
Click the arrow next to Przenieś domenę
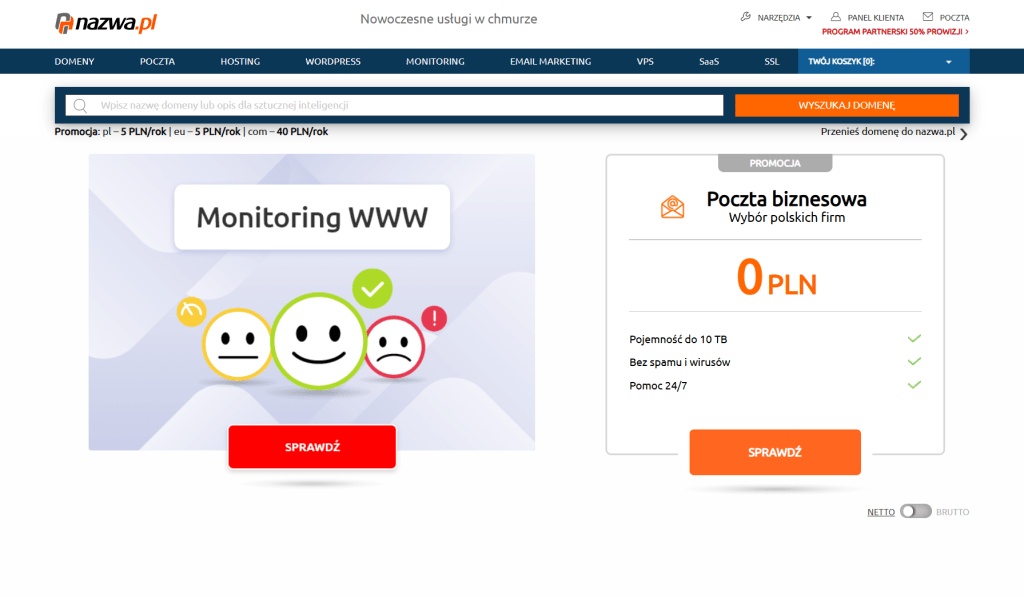[964, 134]
